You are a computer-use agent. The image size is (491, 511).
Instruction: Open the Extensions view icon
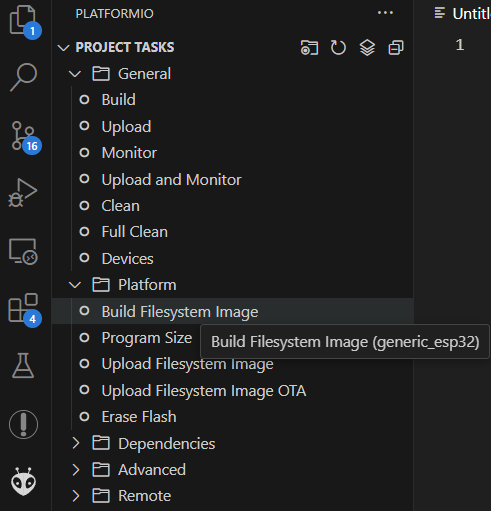[23, 309]
